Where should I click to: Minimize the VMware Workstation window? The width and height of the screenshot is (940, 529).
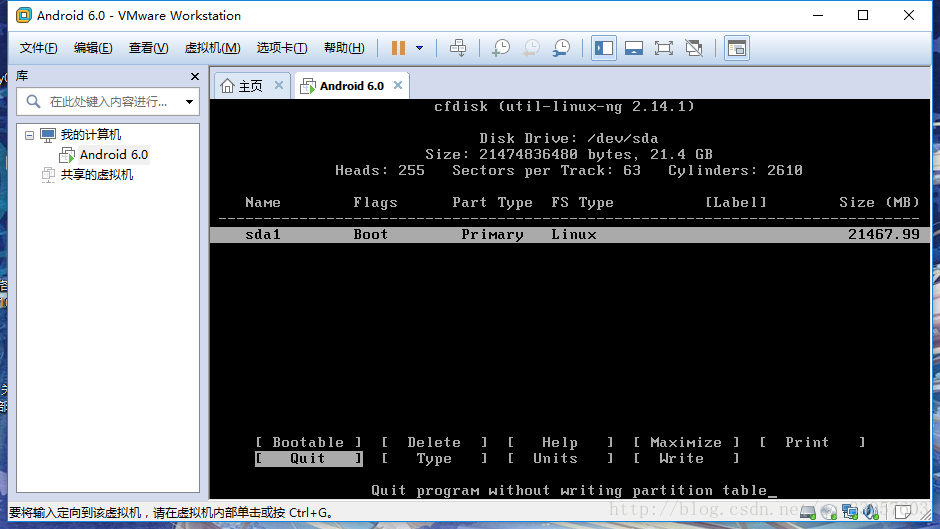coord(818,15)
